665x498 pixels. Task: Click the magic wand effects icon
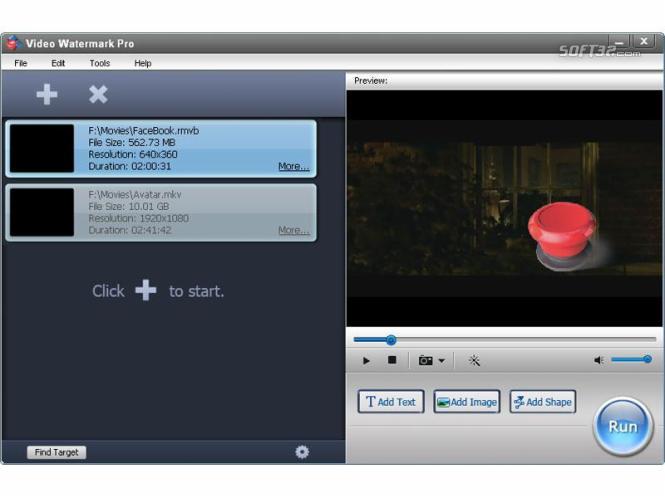point(474,361)
